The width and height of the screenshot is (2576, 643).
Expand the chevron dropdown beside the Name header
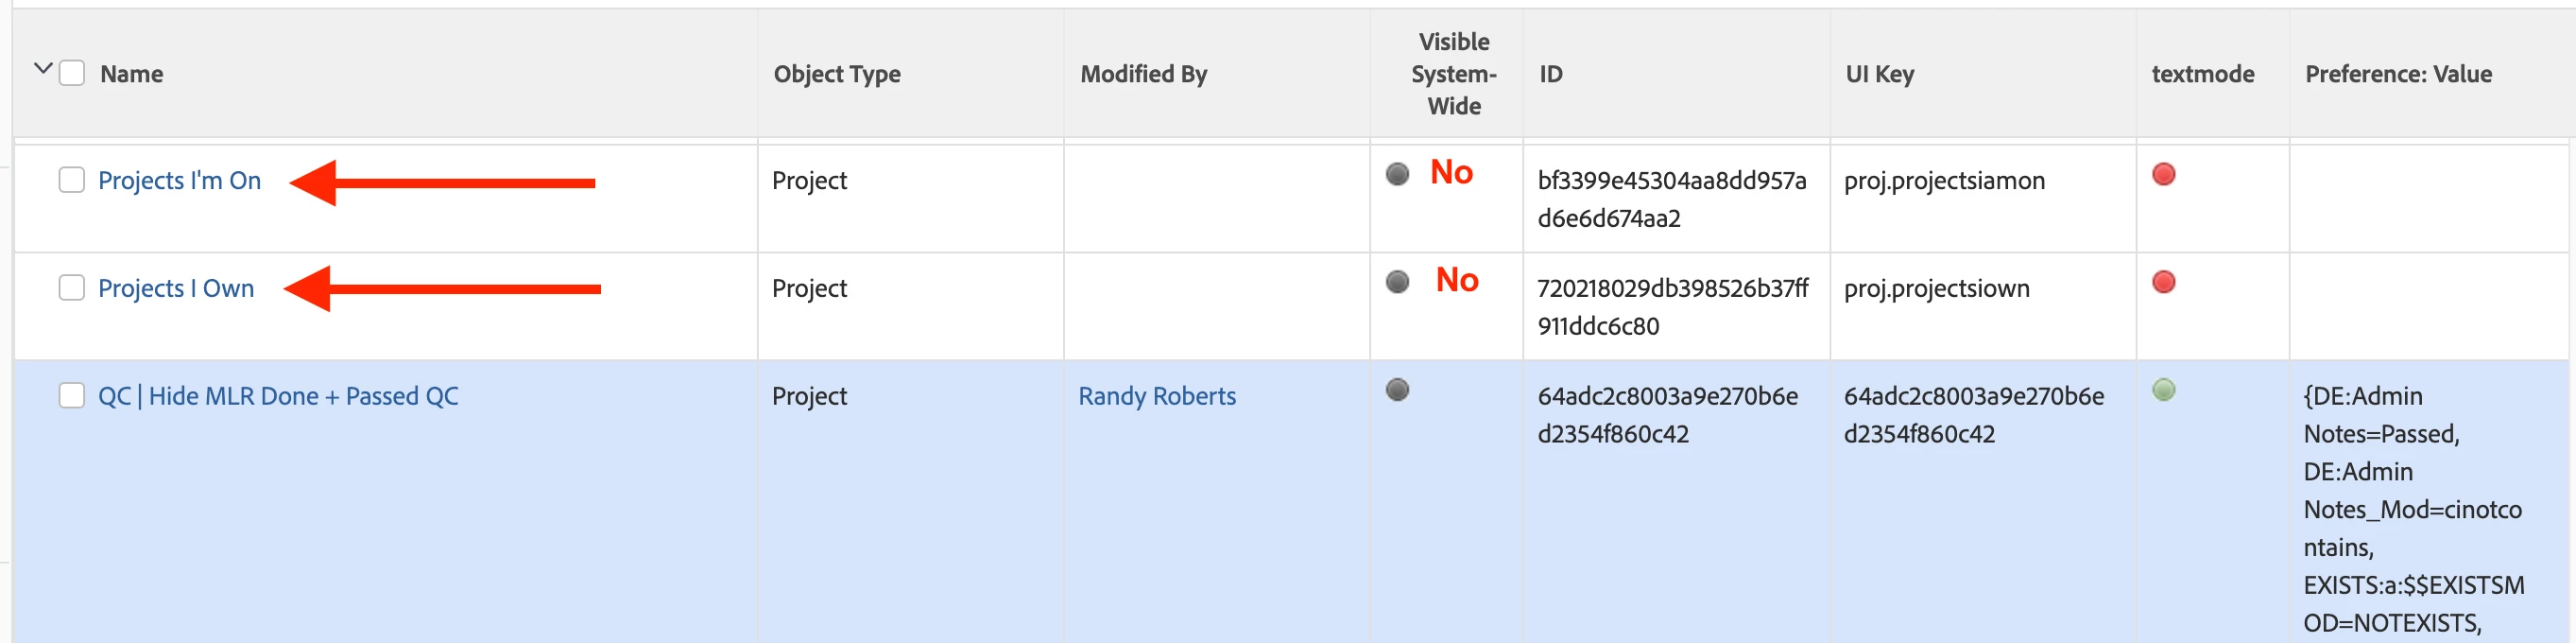pyautogui.click(x=42, y=69)
